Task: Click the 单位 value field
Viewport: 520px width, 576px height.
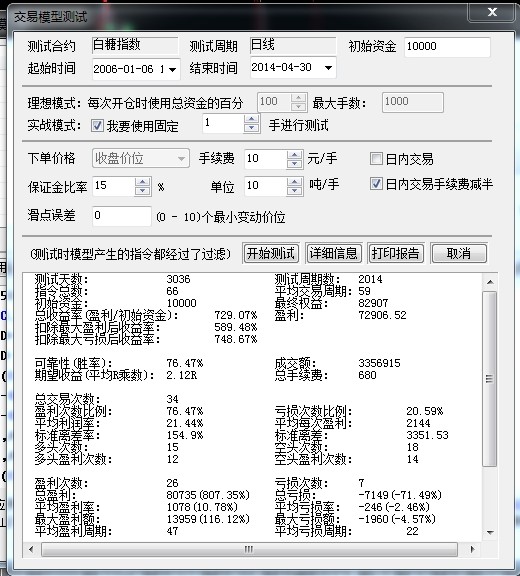Action: [x=266, y=186]
